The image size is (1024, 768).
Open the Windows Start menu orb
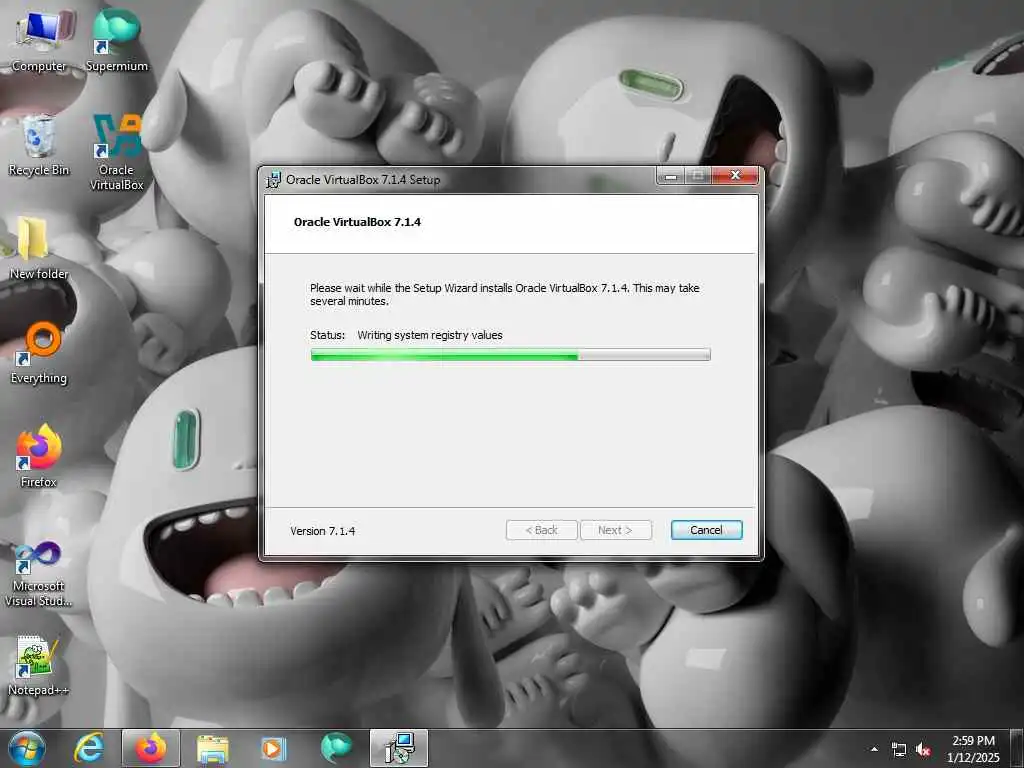27,748
